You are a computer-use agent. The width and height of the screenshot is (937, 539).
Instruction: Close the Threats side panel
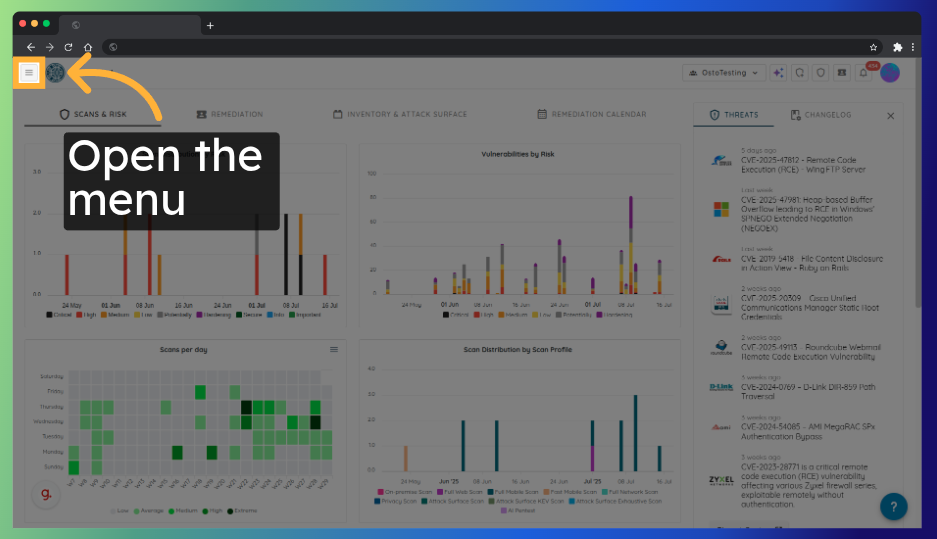tap(891, 116)
